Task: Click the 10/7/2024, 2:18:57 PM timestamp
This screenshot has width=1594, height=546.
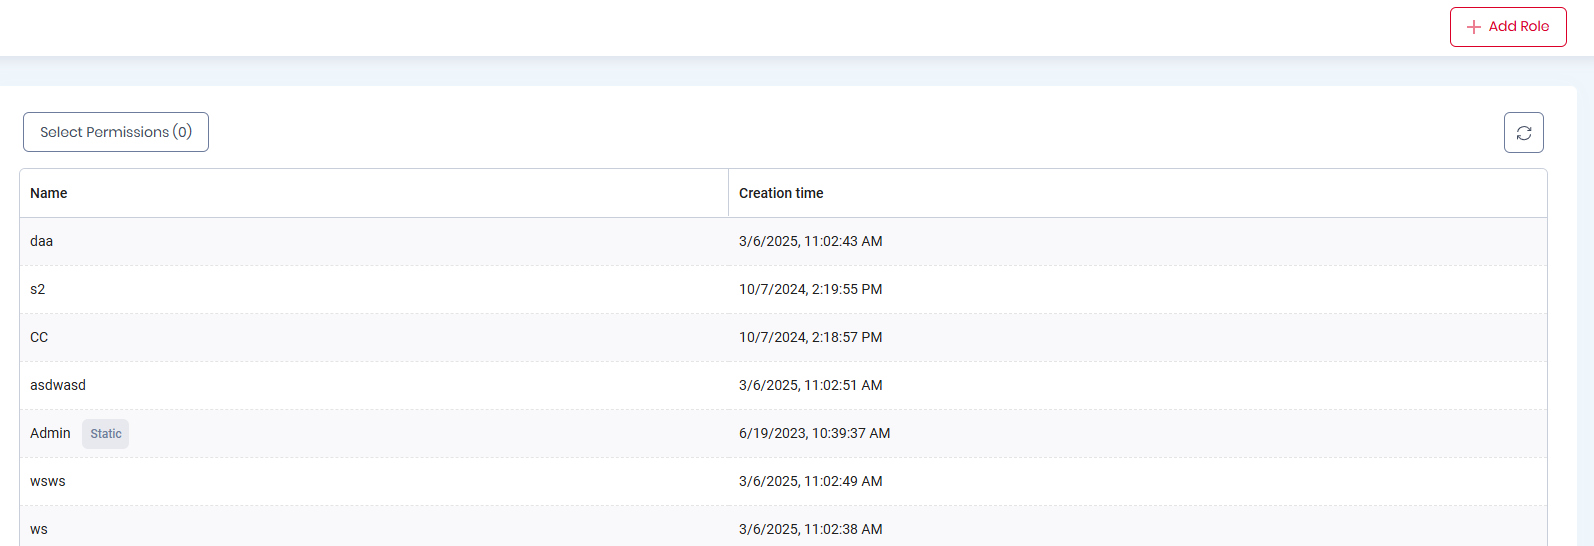Action: point(811,337)
